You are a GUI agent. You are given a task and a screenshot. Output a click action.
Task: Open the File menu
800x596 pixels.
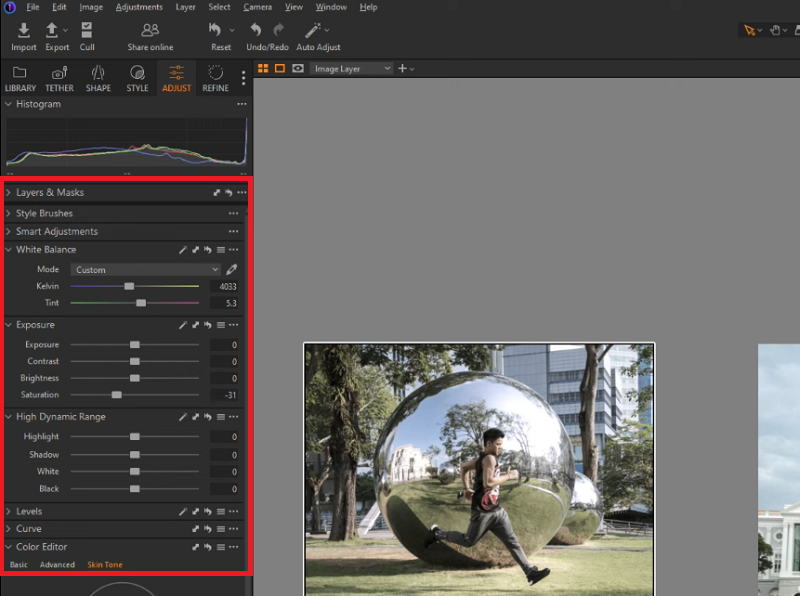click(33, 7)
